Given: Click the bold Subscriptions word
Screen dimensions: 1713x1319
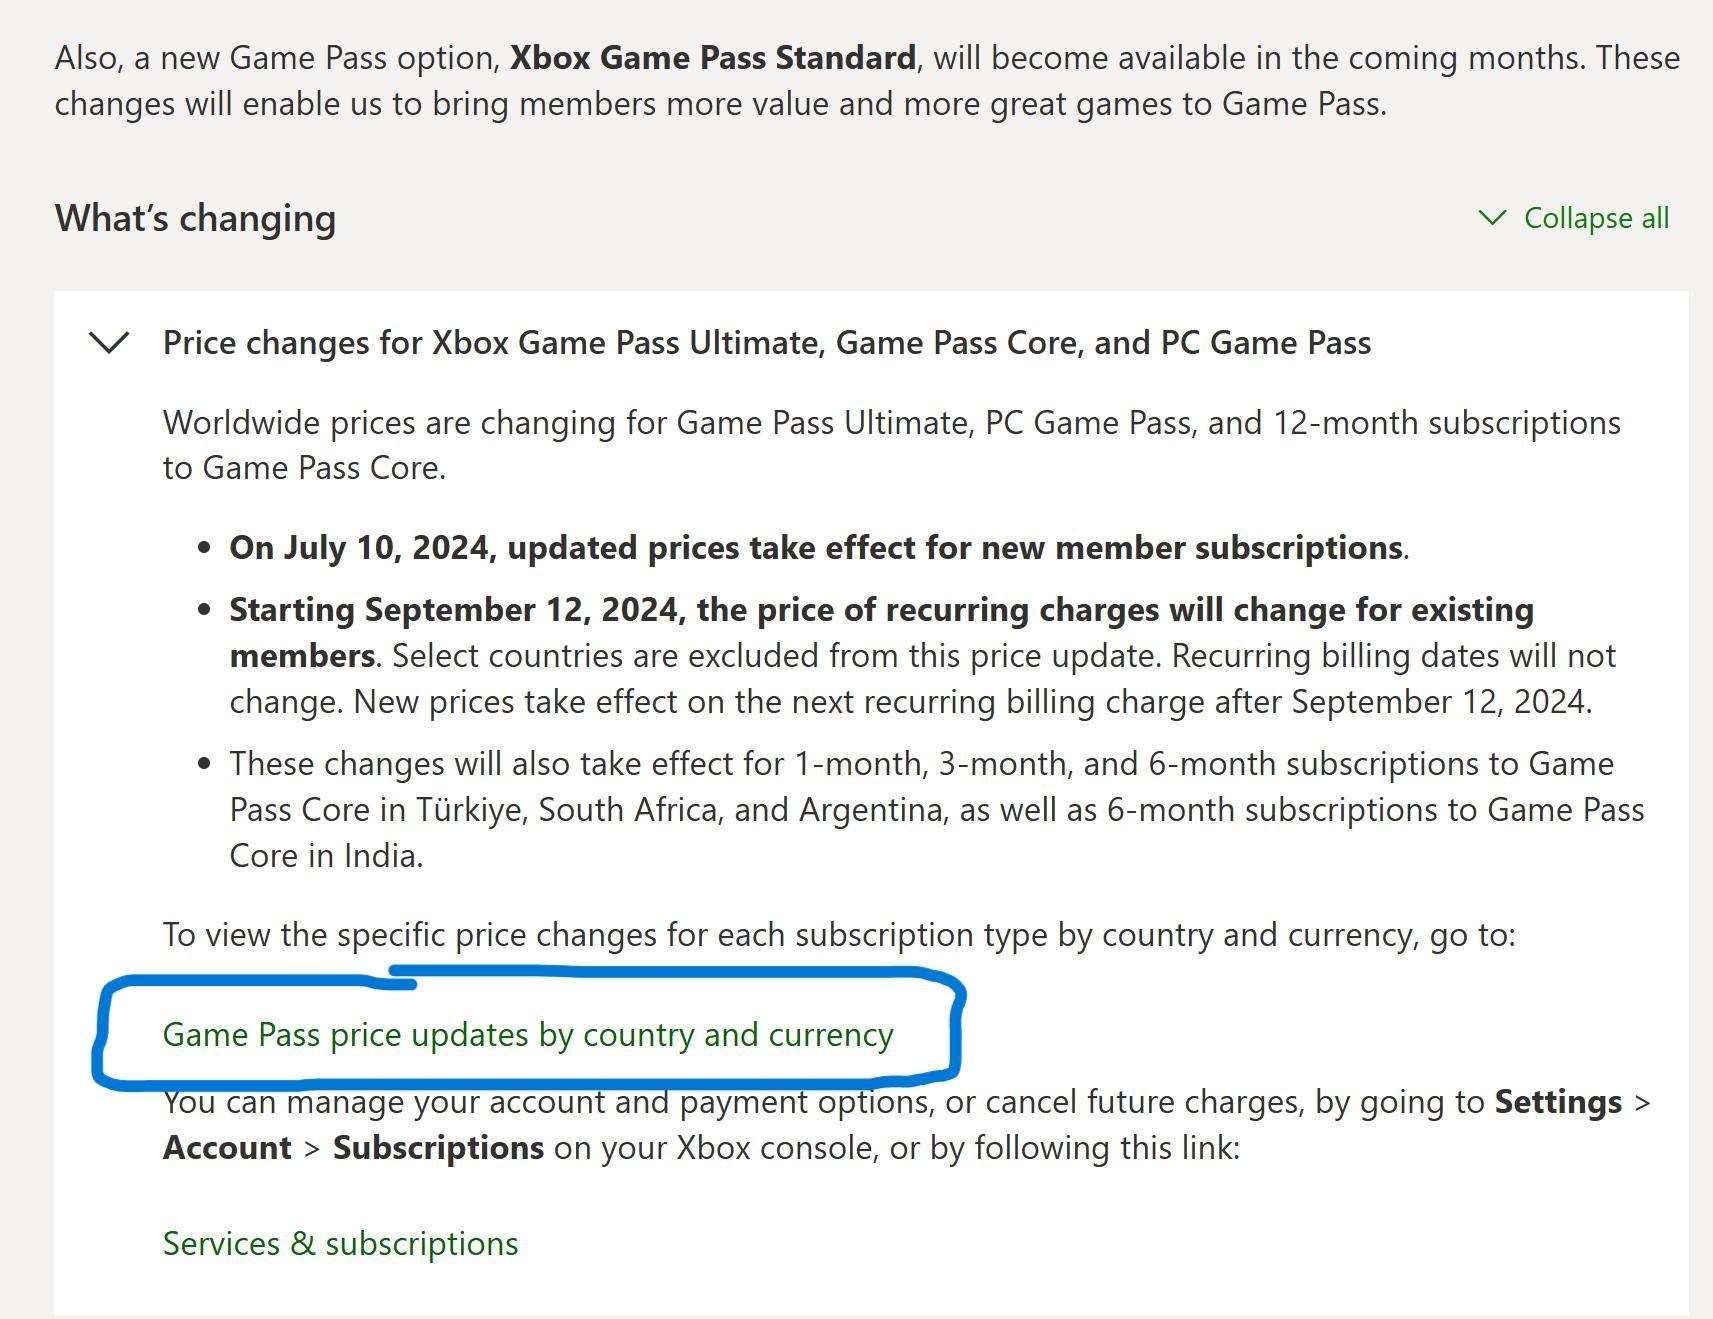Looking at the screenshot, I should pos(438,1148).
